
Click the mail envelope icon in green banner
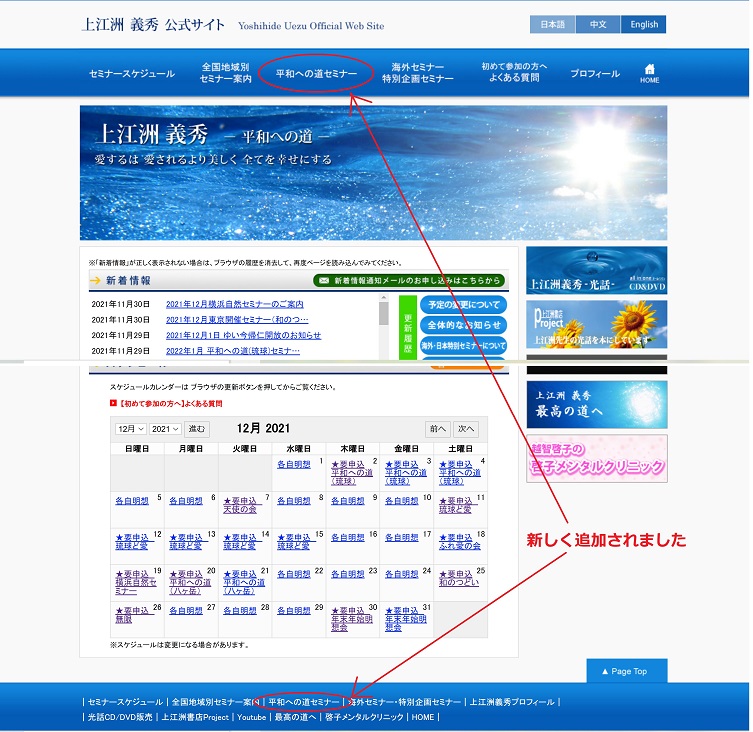coord(324,281)
